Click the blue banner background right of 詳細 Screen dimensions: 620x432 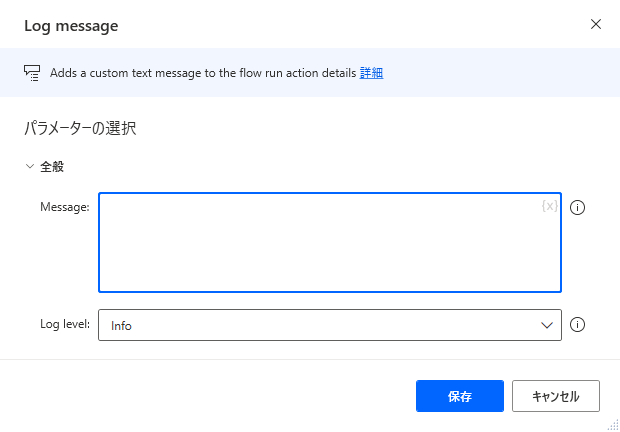(500, 73)
